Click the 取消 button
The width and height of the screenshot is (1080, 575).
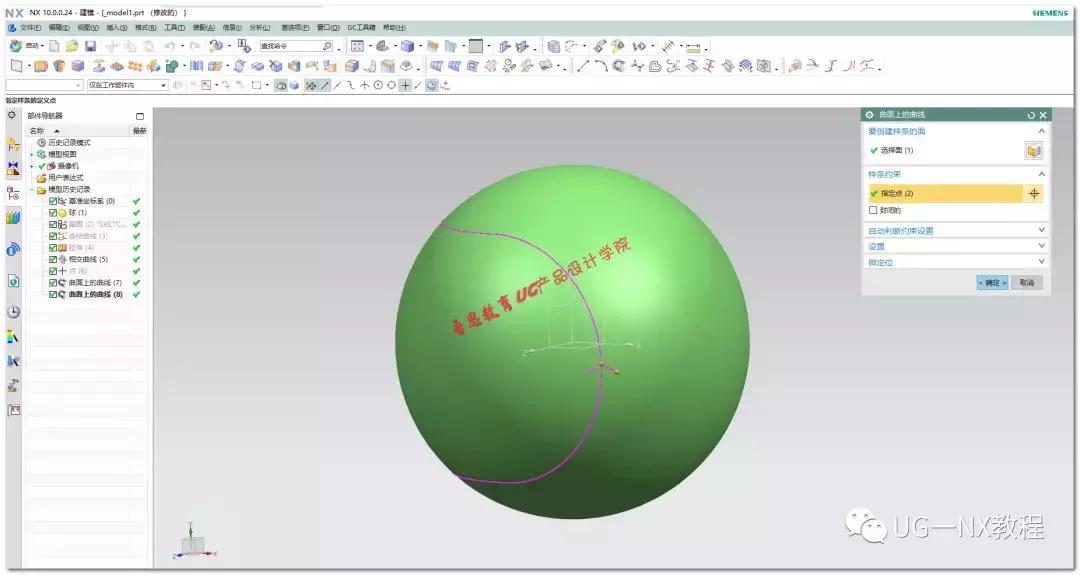(1026, 283)
